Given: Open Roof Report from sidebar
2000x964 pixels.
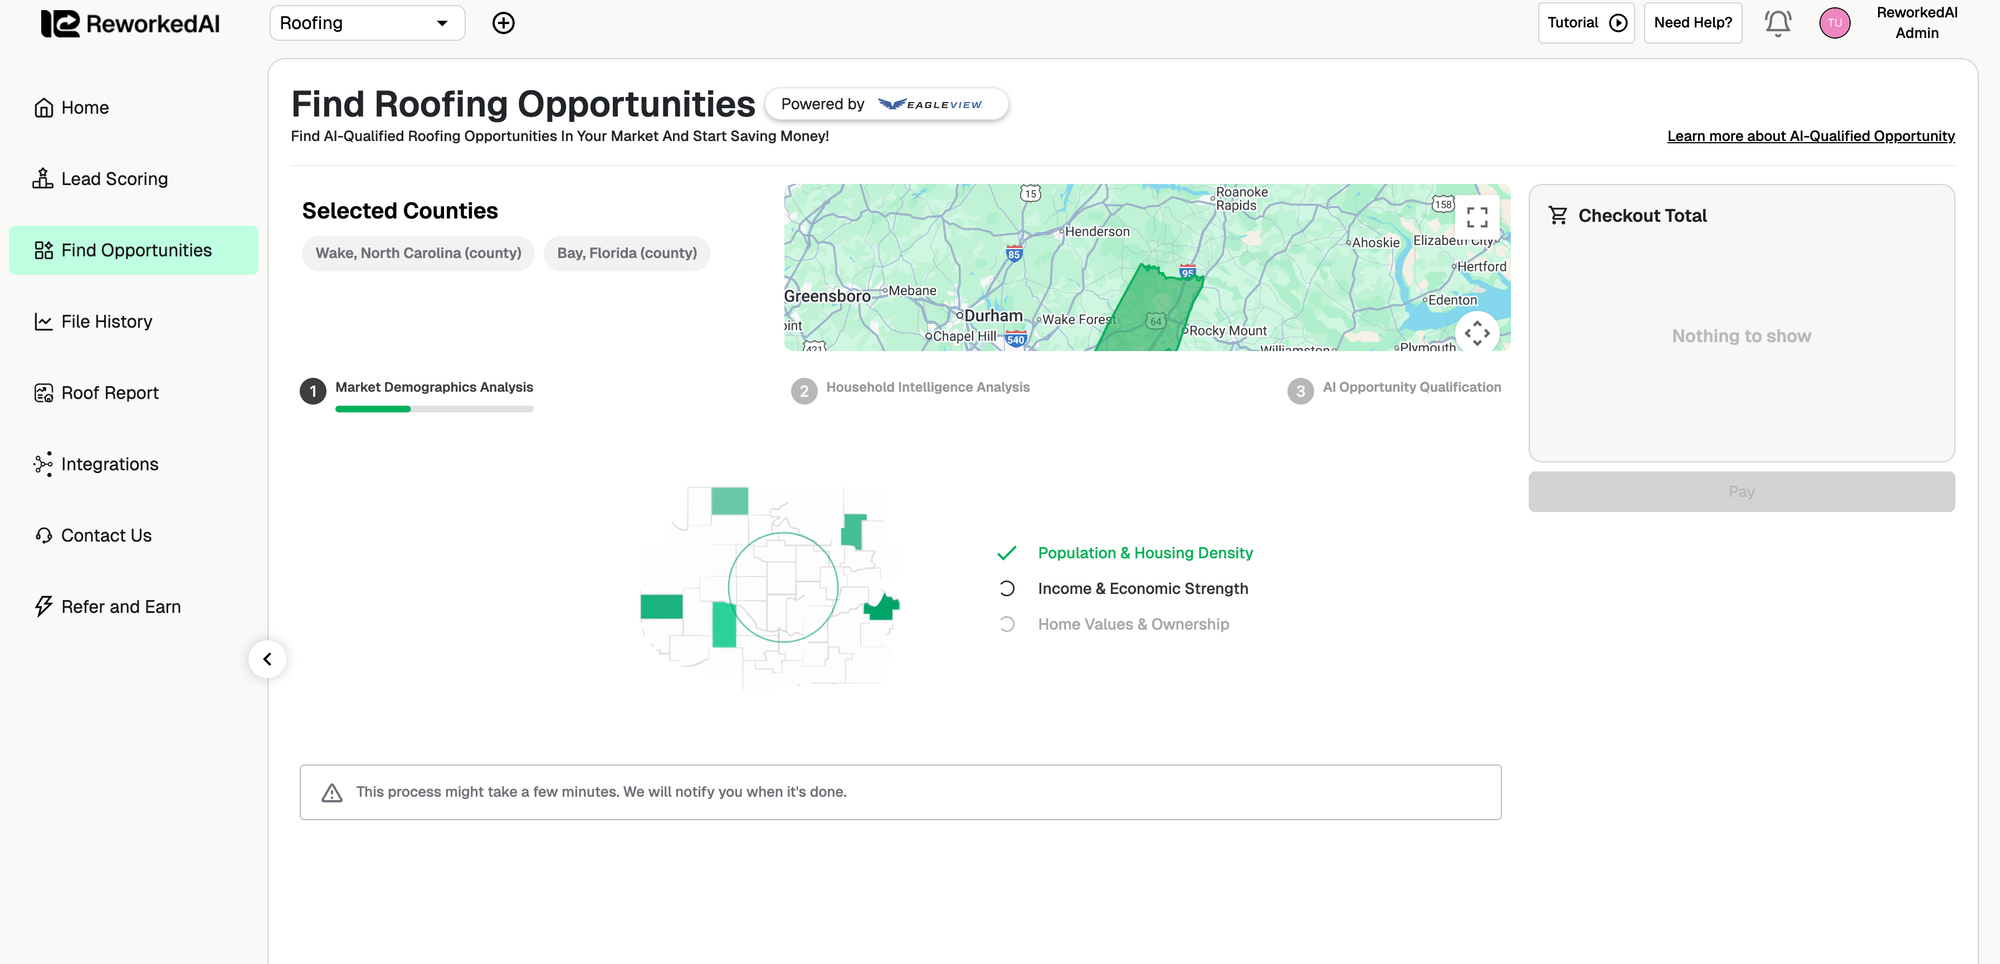Looking at the screenshot, I should 109,393.
